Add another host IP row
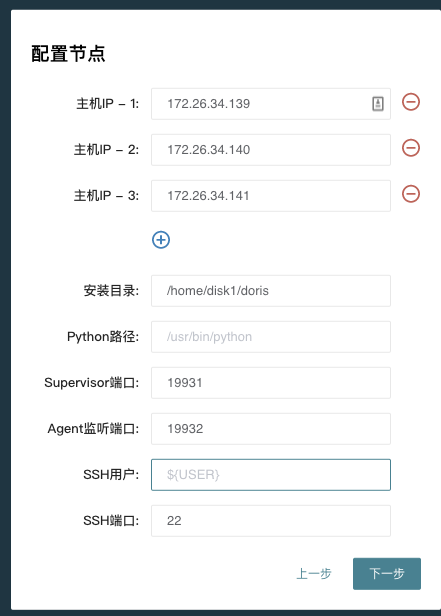Viewport: 441px width, 616px height. click(161, 240)
